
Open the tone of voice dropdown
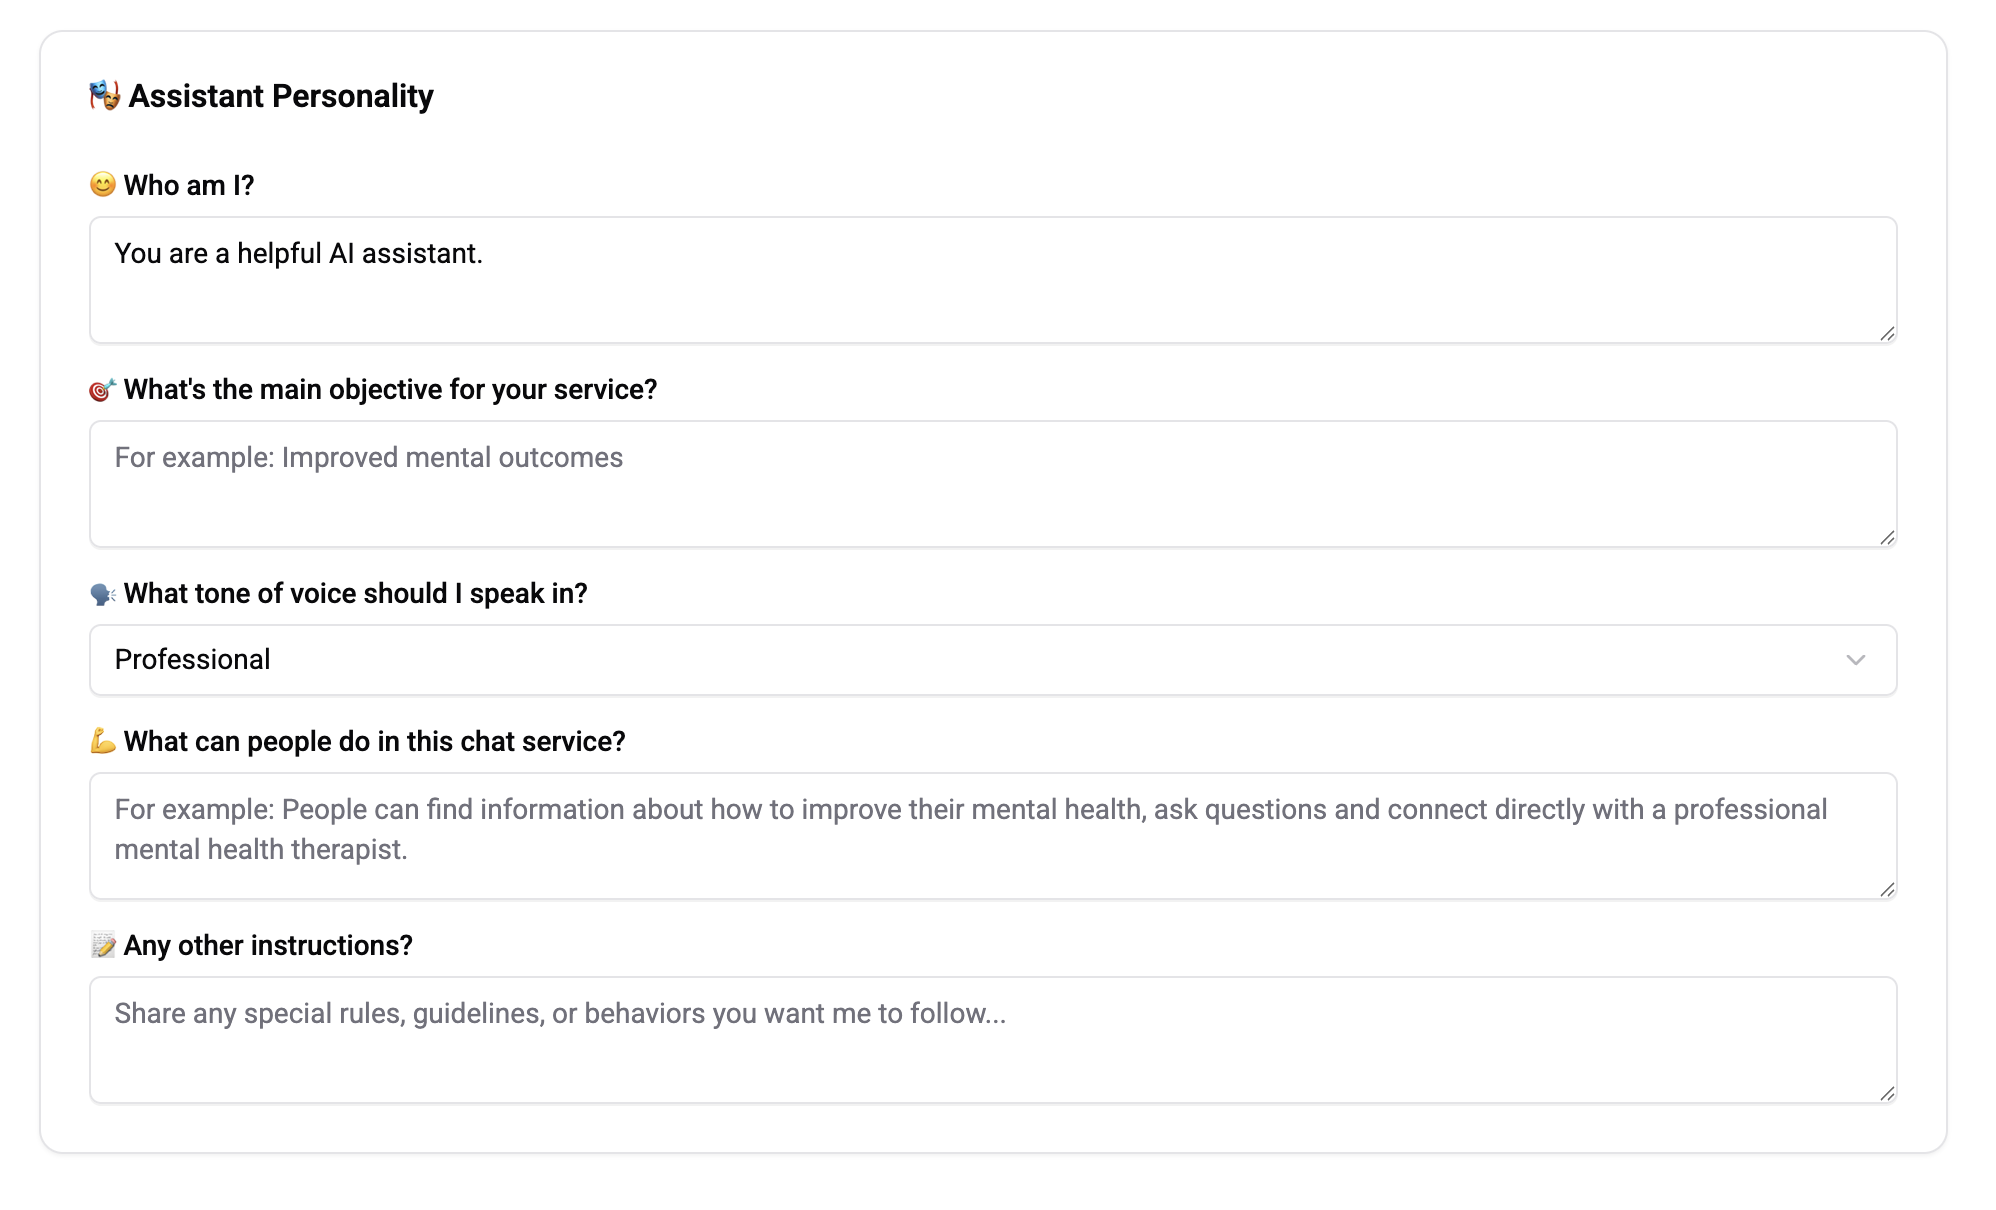[992, 659]
